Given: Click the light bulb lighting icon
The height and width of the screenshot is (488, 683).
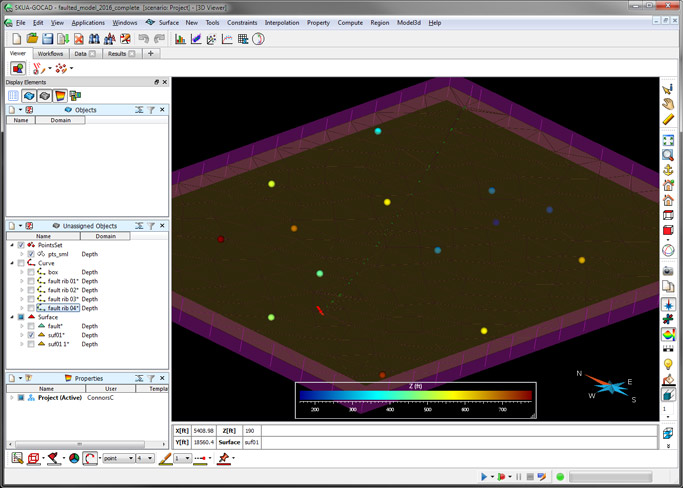Looking at the screenshot, I should pyautogui.click(x=668, y=364).
